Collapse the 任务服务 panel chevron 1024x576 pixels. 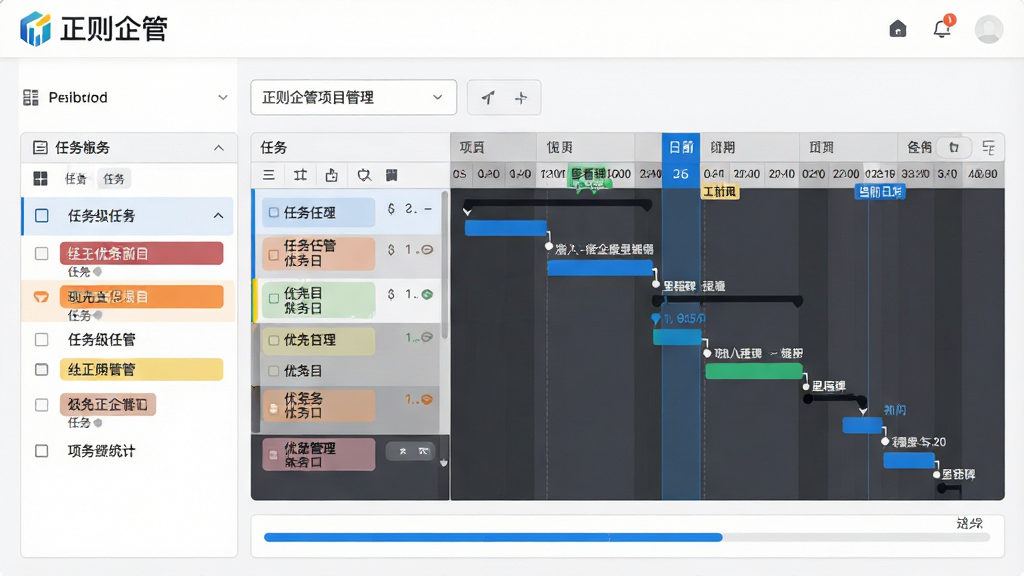tap(219, 148)
